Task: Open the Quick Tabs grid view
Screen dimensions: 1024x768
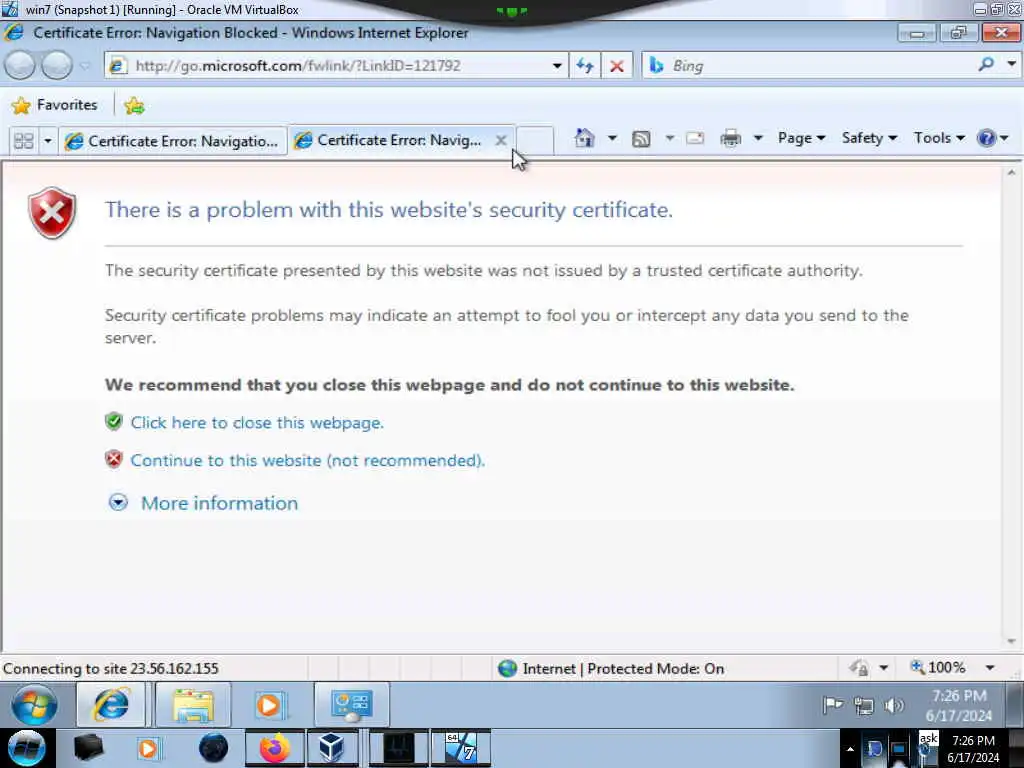Action: point(24,140)
